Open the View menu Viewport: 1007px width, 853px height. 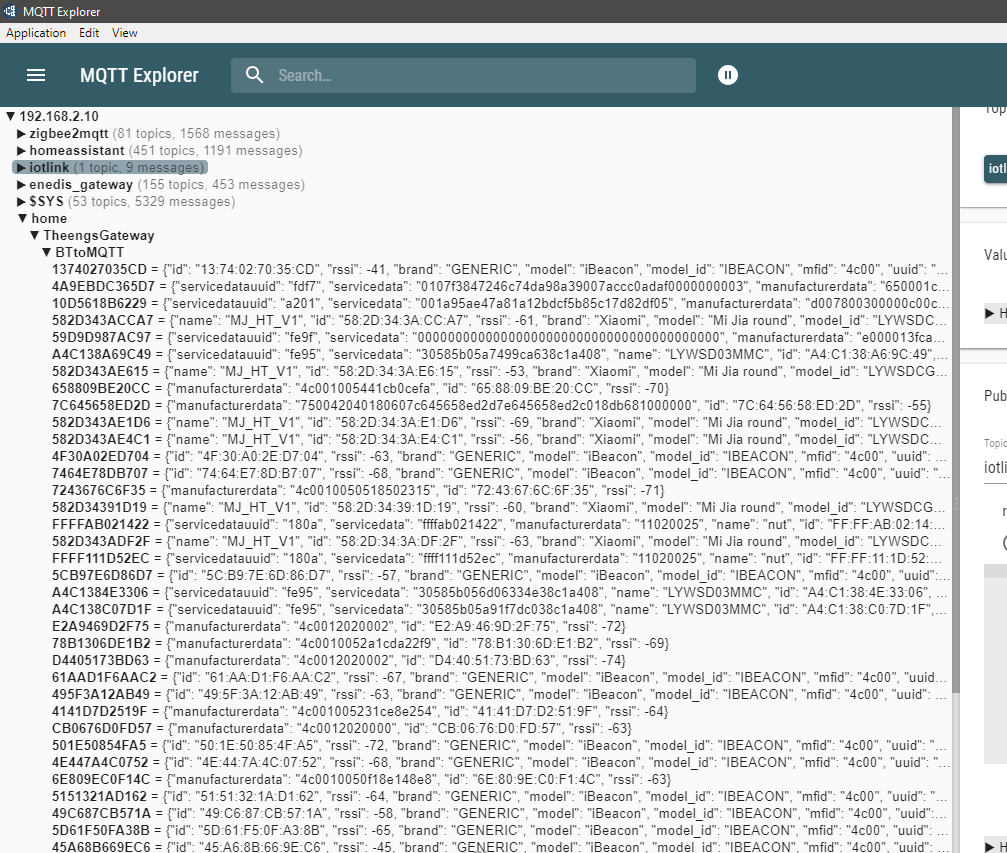pyautogui.click(x=125, y=33)
